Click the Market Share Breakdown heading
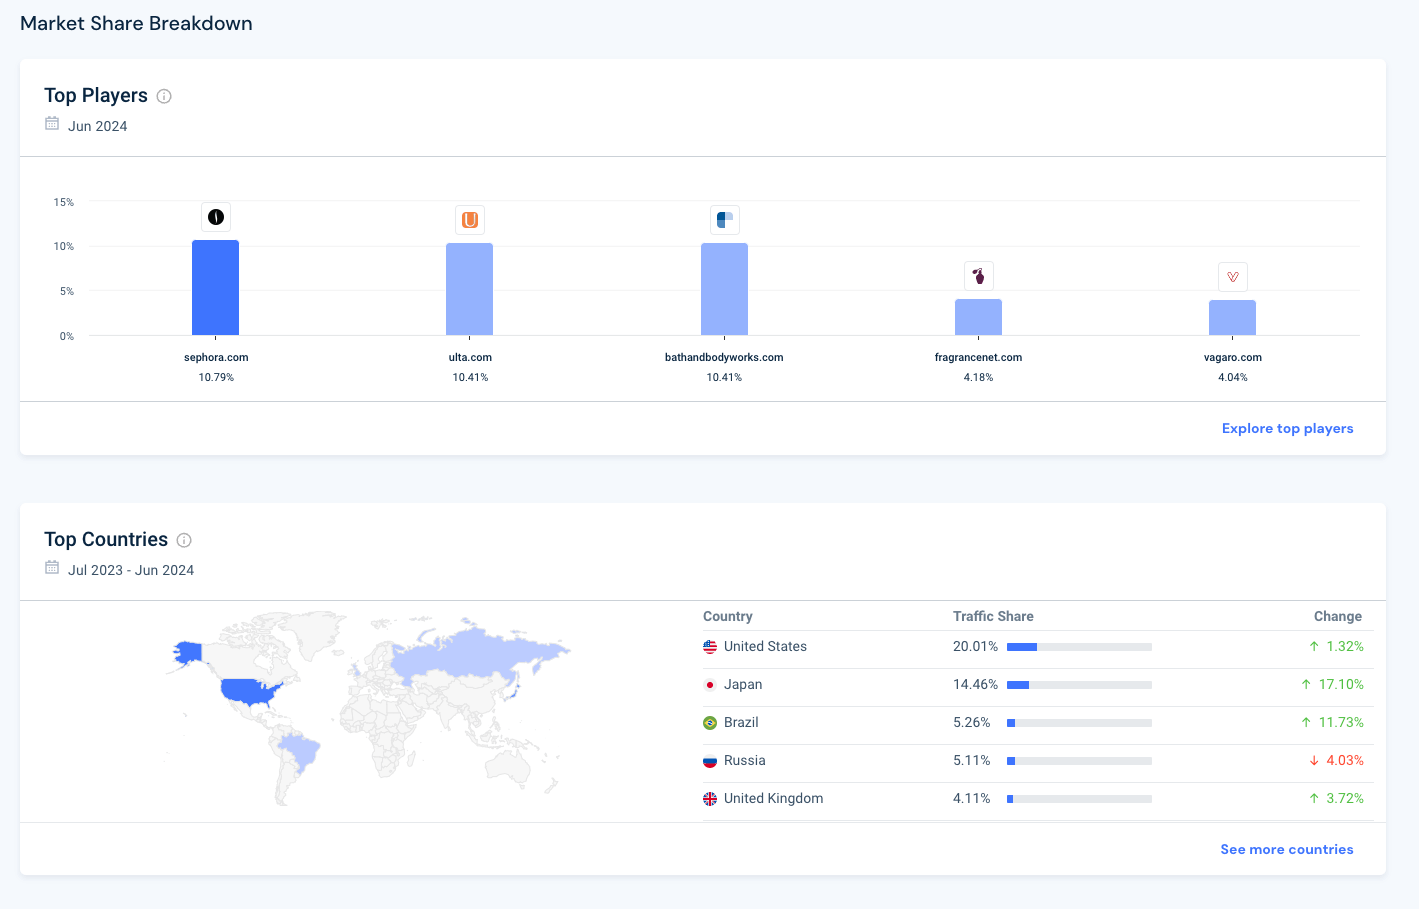Image resolution: width=1419 pixels, height=909 pixels. [x=136, y=23]
